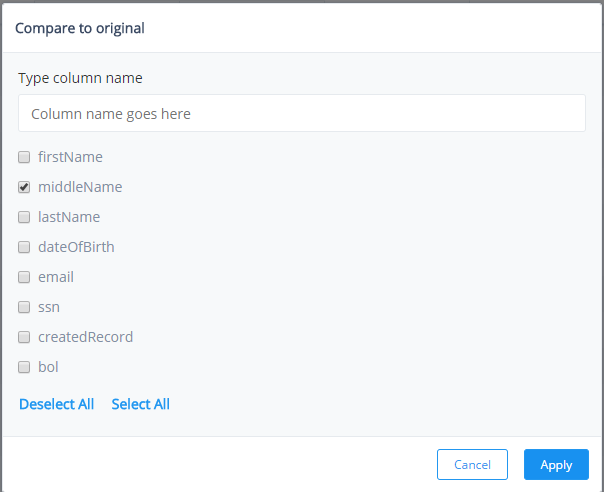Check the firstName checkbox
Image resolution: width=604 pixels, height=492 pixels.
[24, 157]
